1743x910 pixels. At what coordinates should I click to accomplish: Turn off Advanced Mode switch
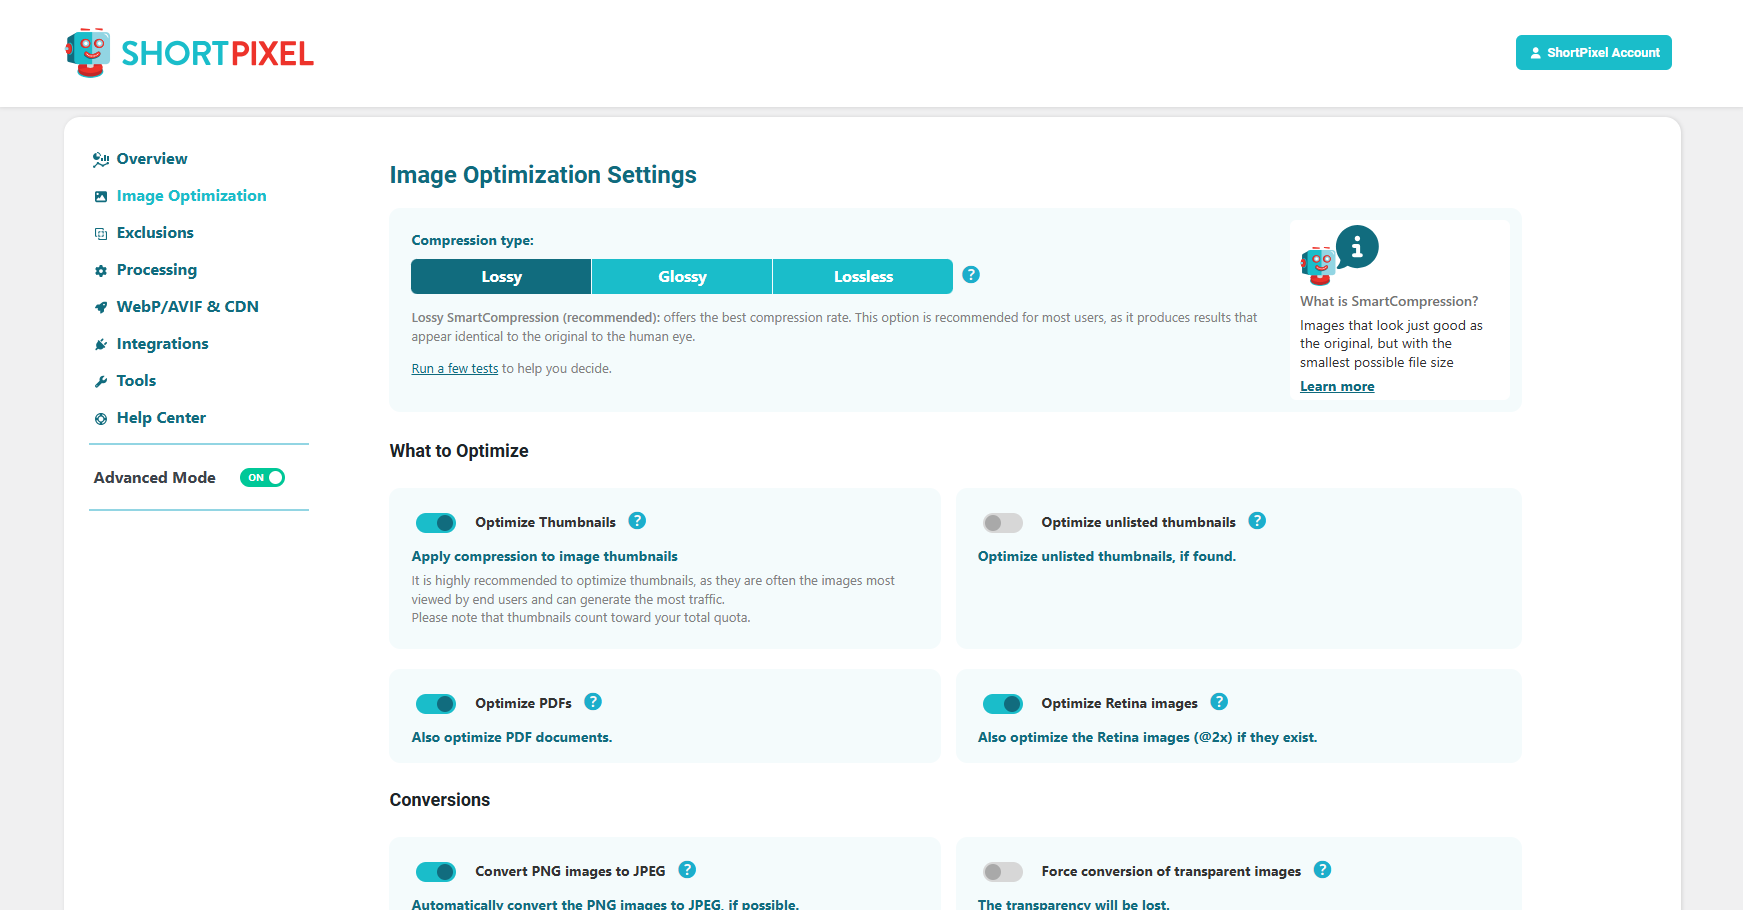(263, 478)
